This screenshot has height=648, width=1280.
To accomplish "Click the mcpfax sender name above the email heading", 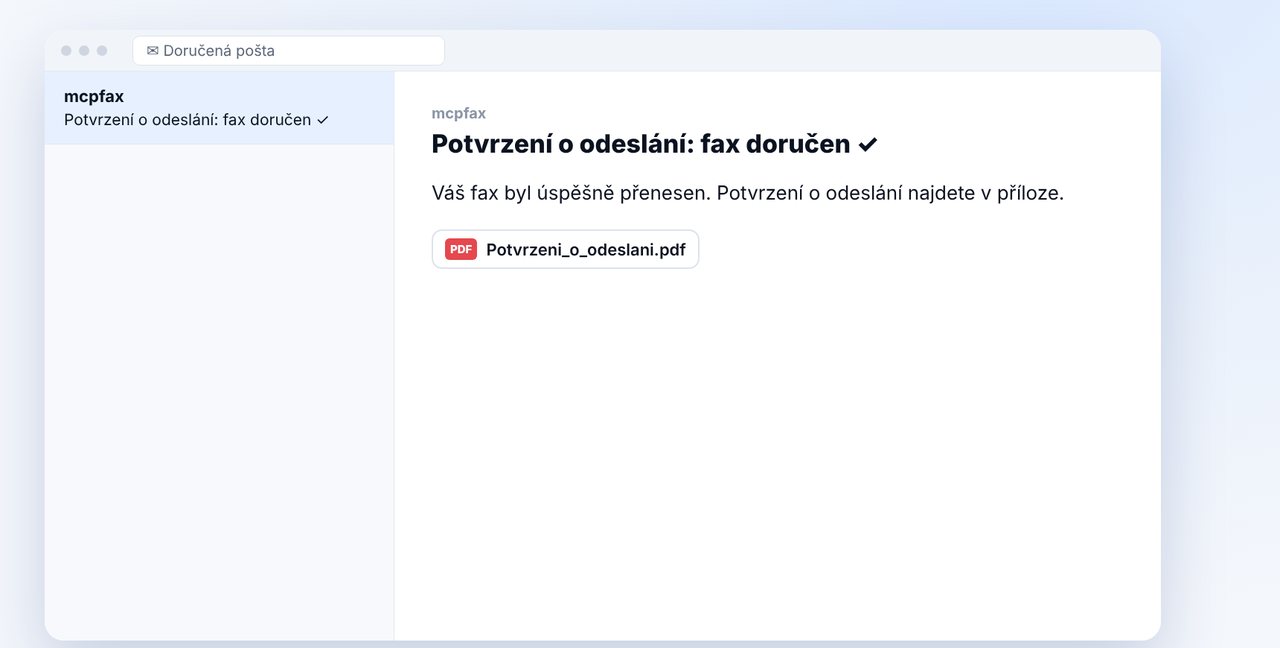I will click(x=459, y=114).
